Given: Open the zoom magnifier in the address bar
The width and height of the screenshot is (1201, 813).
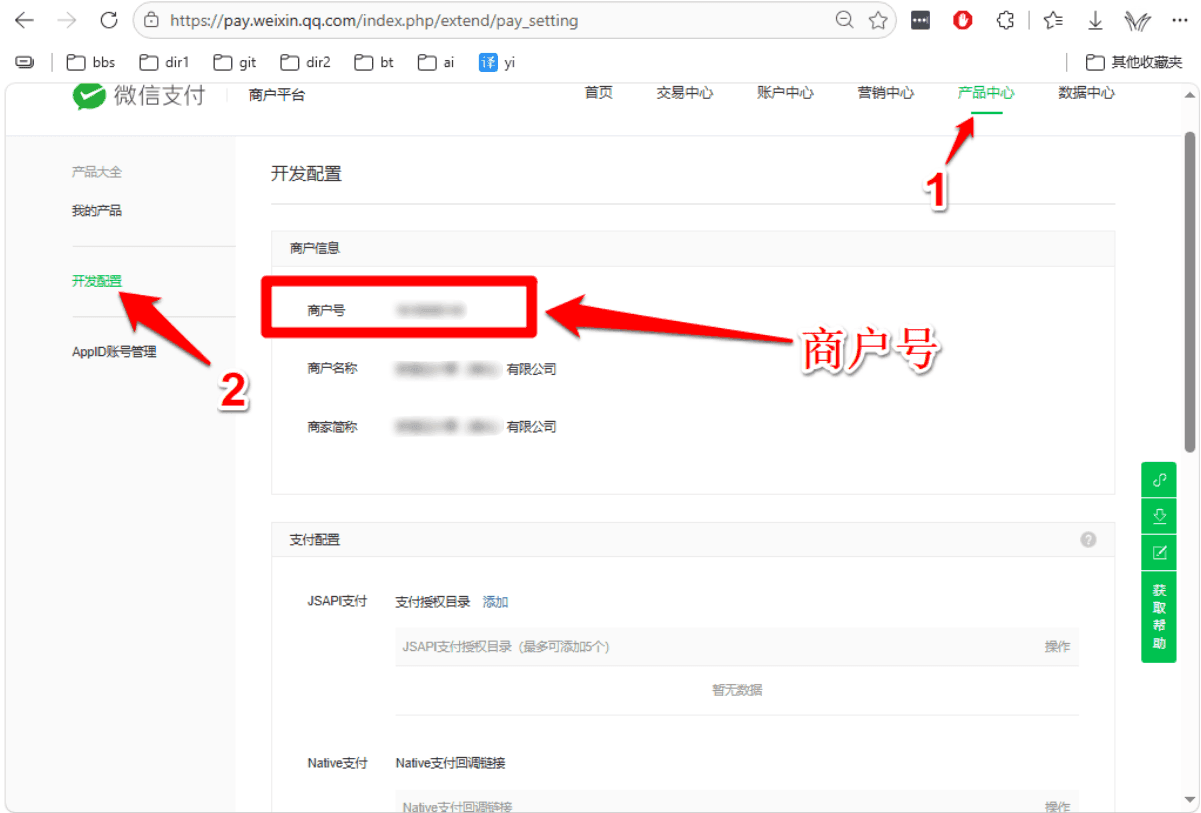Looking at the screenshot, I should tap(845, 20).
